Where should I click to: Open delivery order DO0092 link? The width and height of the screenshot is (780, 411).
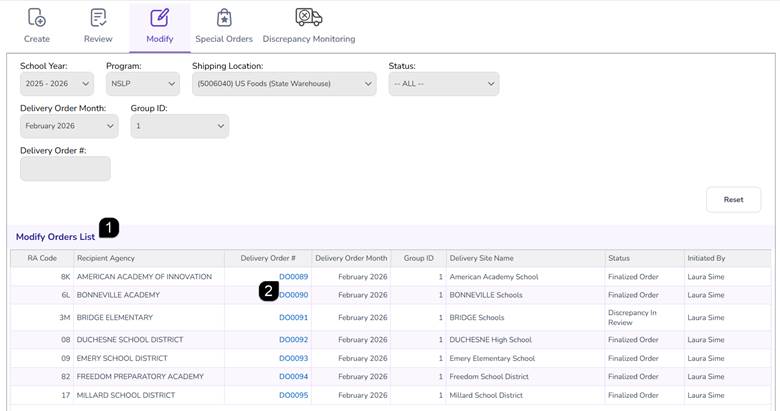click(x=293, y=340)
